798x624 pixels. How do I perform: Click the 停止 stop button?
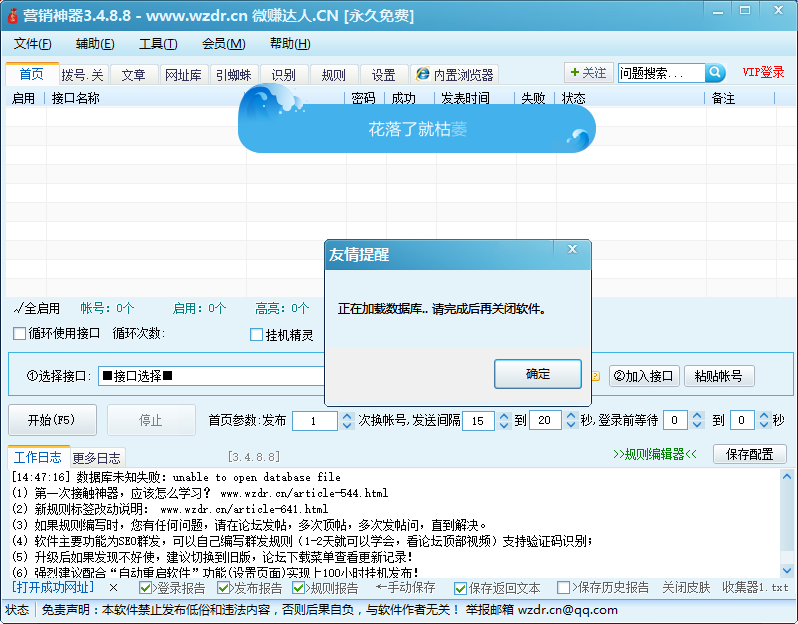coord(151,420)
